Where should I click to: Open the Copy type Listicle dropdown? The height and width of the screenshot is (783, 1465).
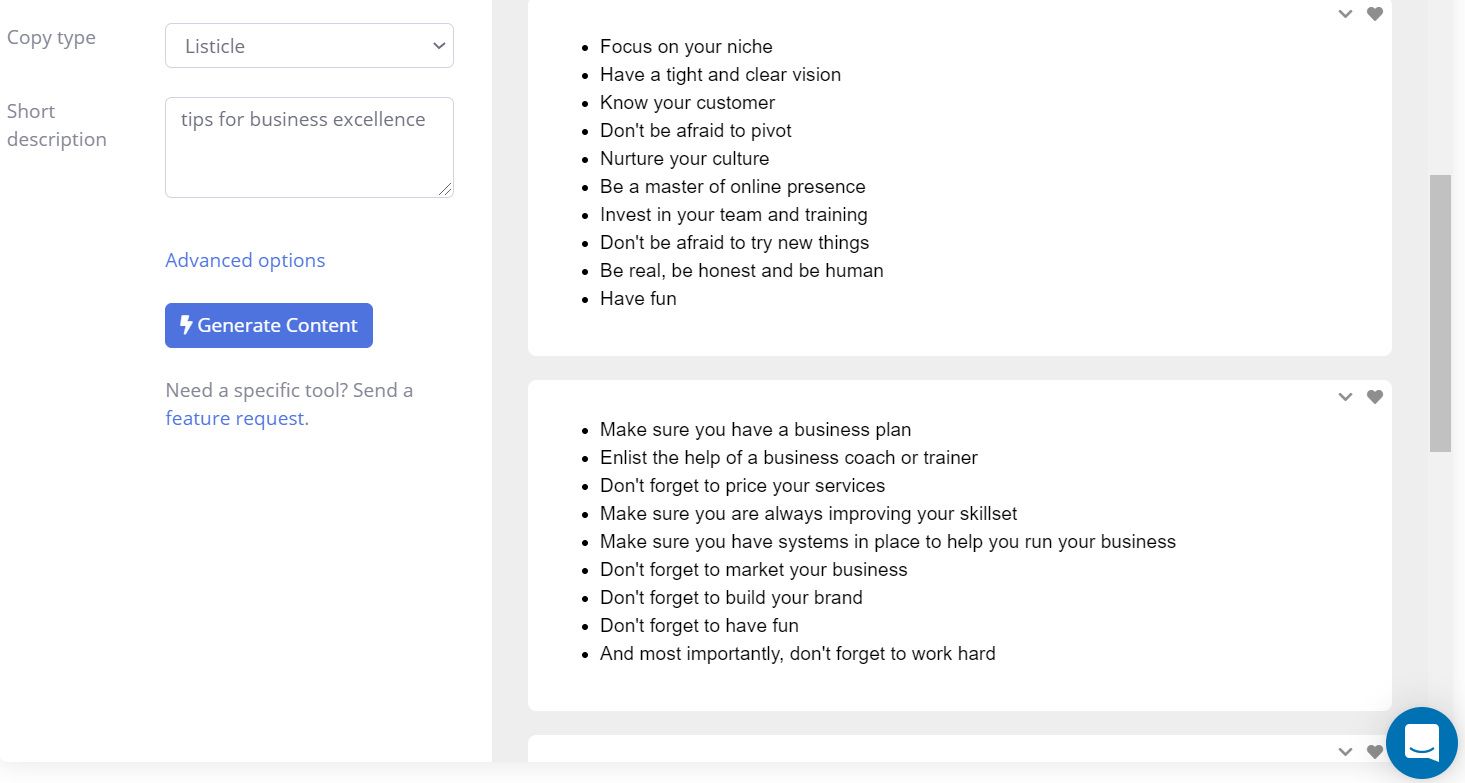(309, 46)
